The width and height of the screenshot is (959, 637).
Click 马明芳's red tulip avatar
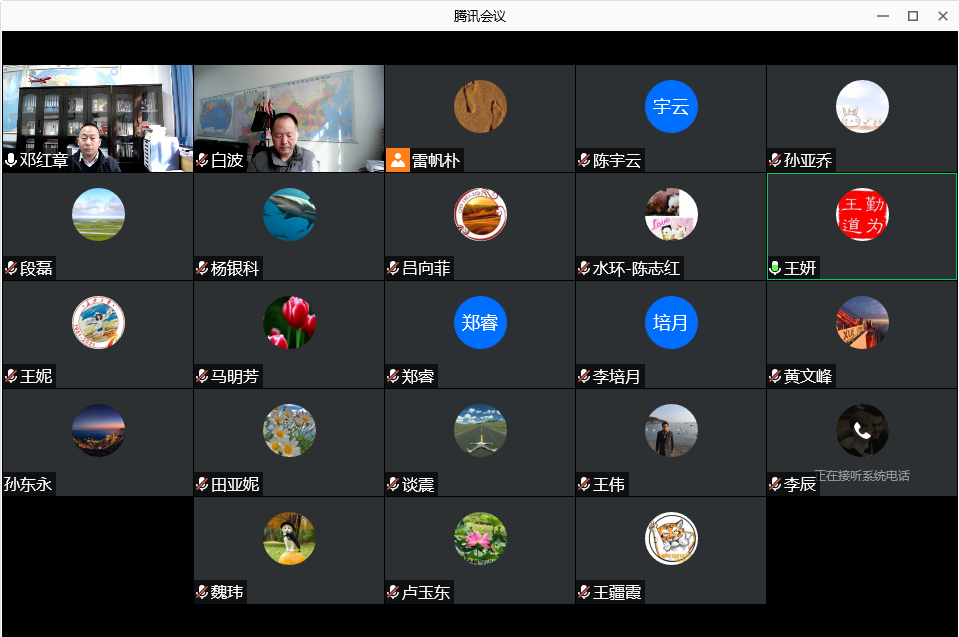coord(289,323)
